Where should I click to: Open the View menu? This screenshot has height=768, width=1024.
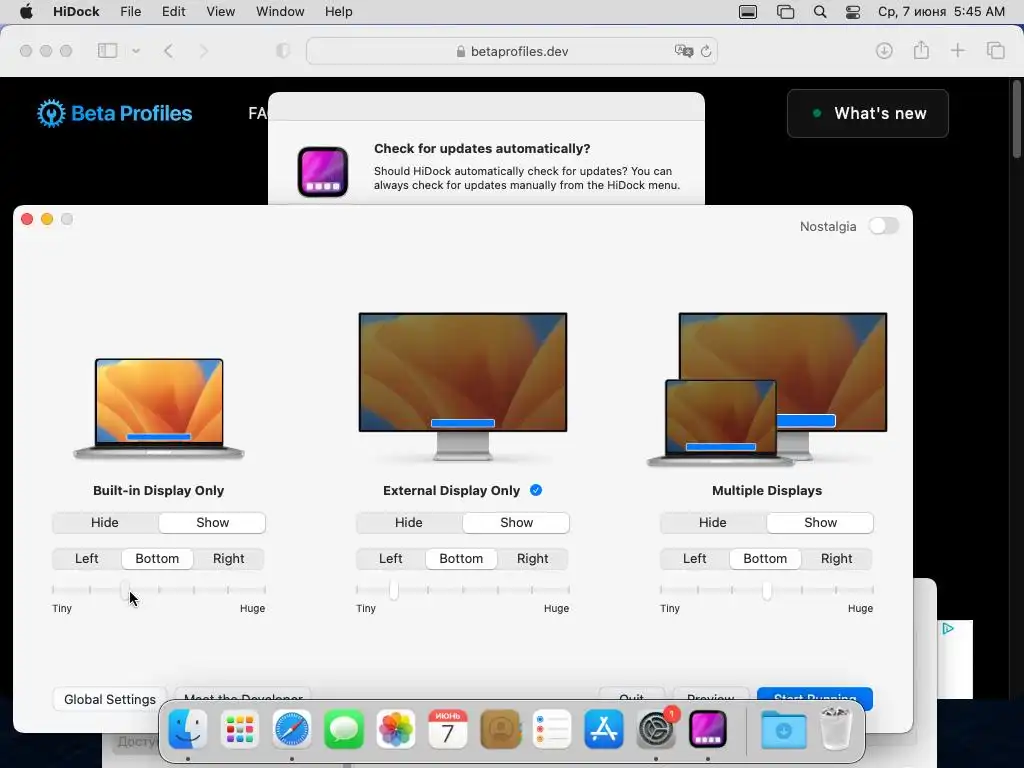pos(221,12)
